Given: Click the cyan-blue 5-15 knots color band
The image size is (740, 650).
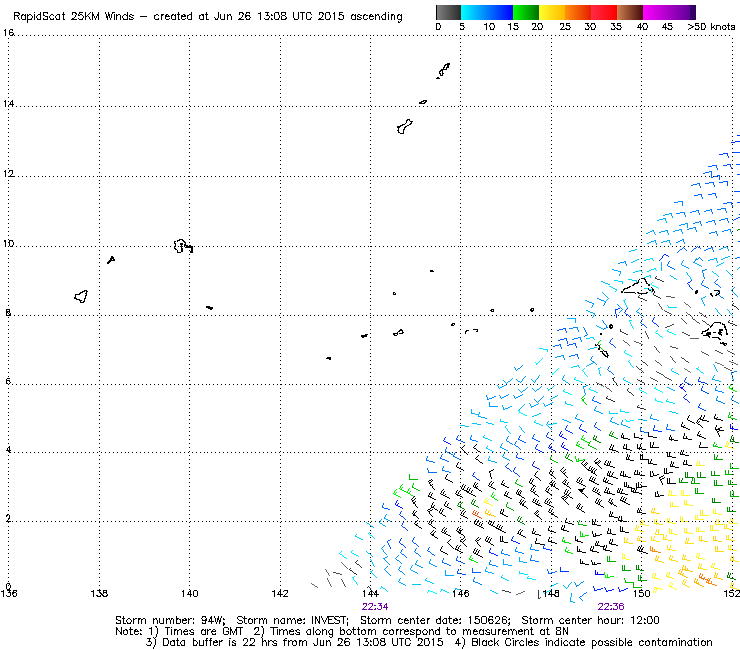Looking at the screenshot, I should [x=487, y=12].
